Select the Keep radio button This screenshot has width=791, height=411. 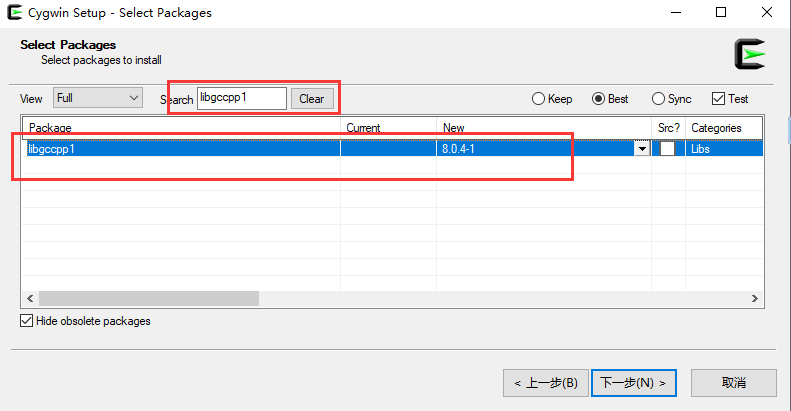[x=552, y=99]
